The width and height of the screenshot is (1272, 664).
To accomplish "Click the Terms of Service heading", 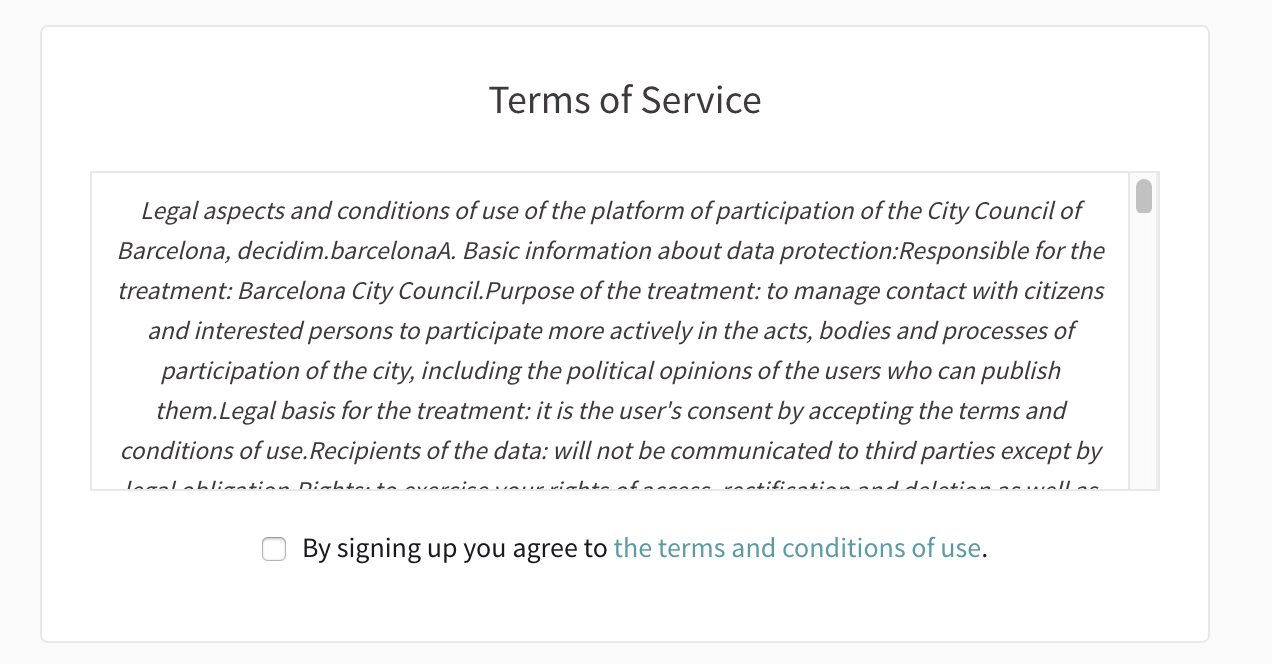I will pyautogui.click(x=625, y=101).
